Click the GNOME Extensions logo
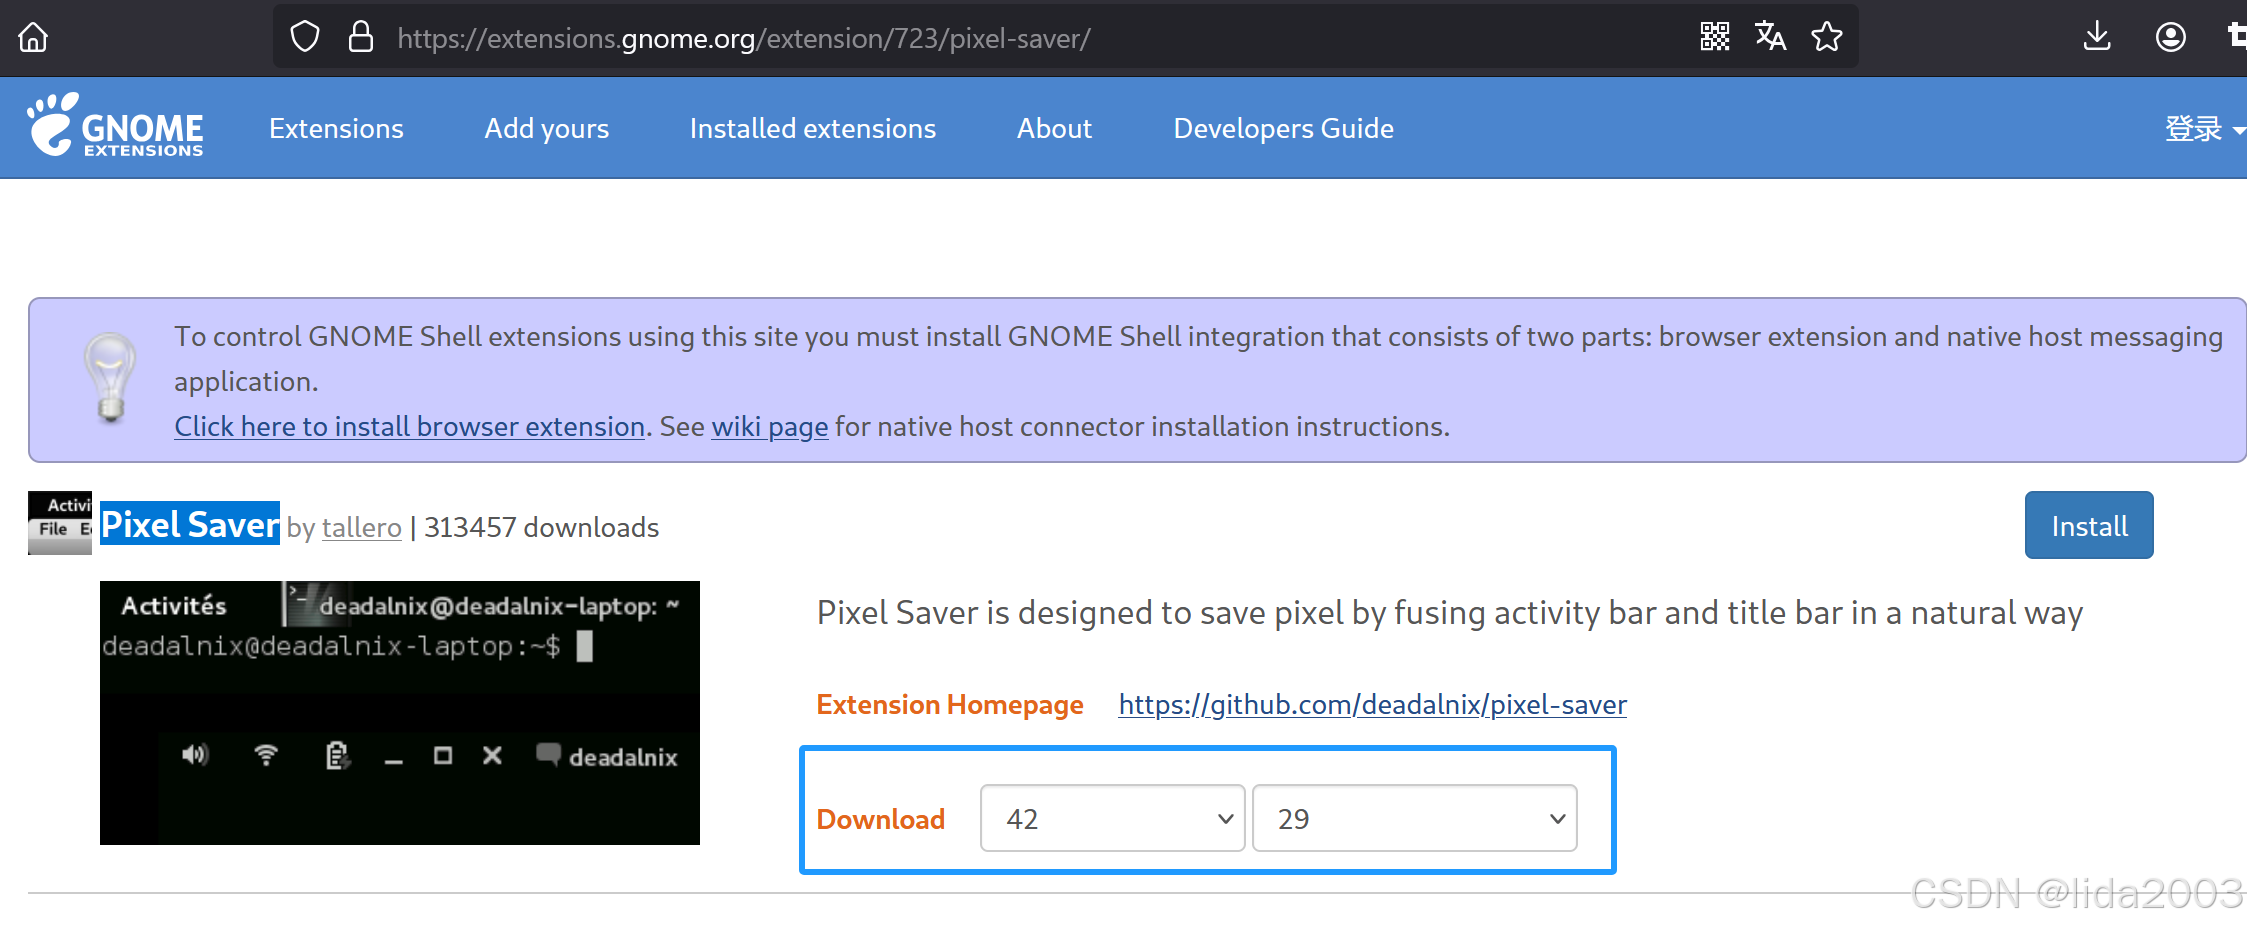Image resolution: width=2247 pixels, height=929 pixels. coord(115,126)
